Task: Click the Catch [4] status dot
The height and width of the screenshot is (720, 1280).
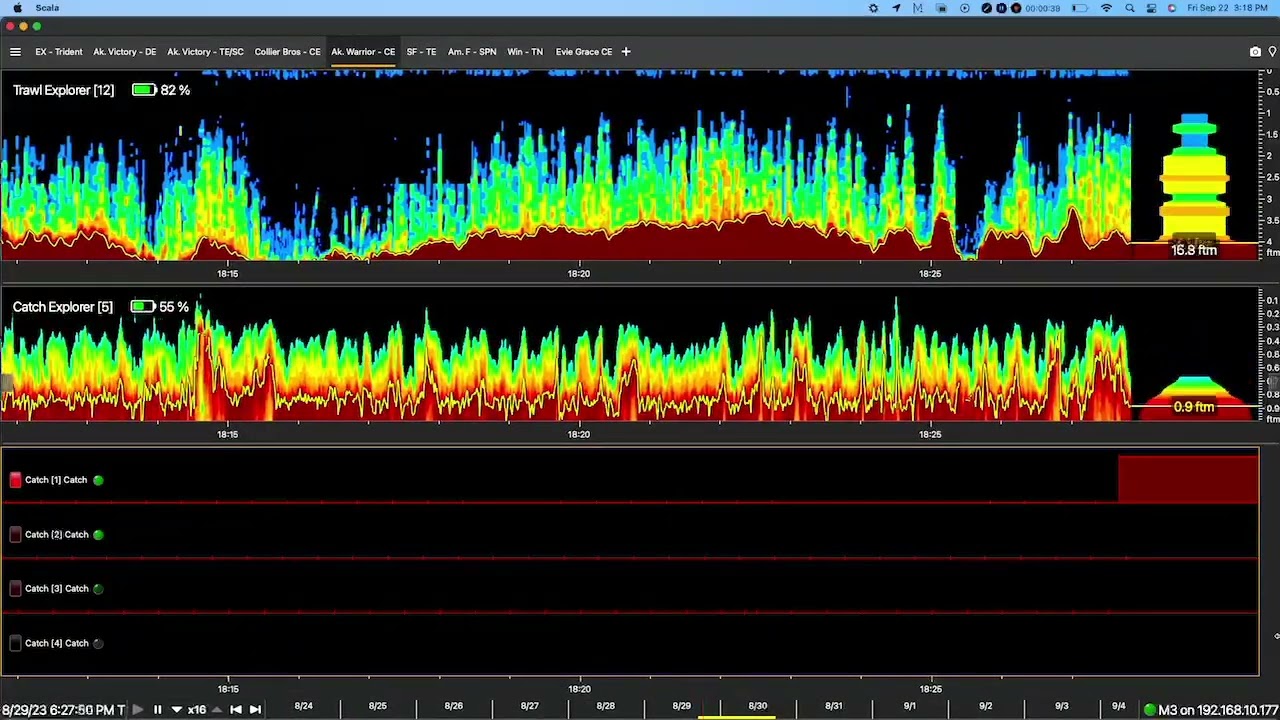Action: pos(98,643)
